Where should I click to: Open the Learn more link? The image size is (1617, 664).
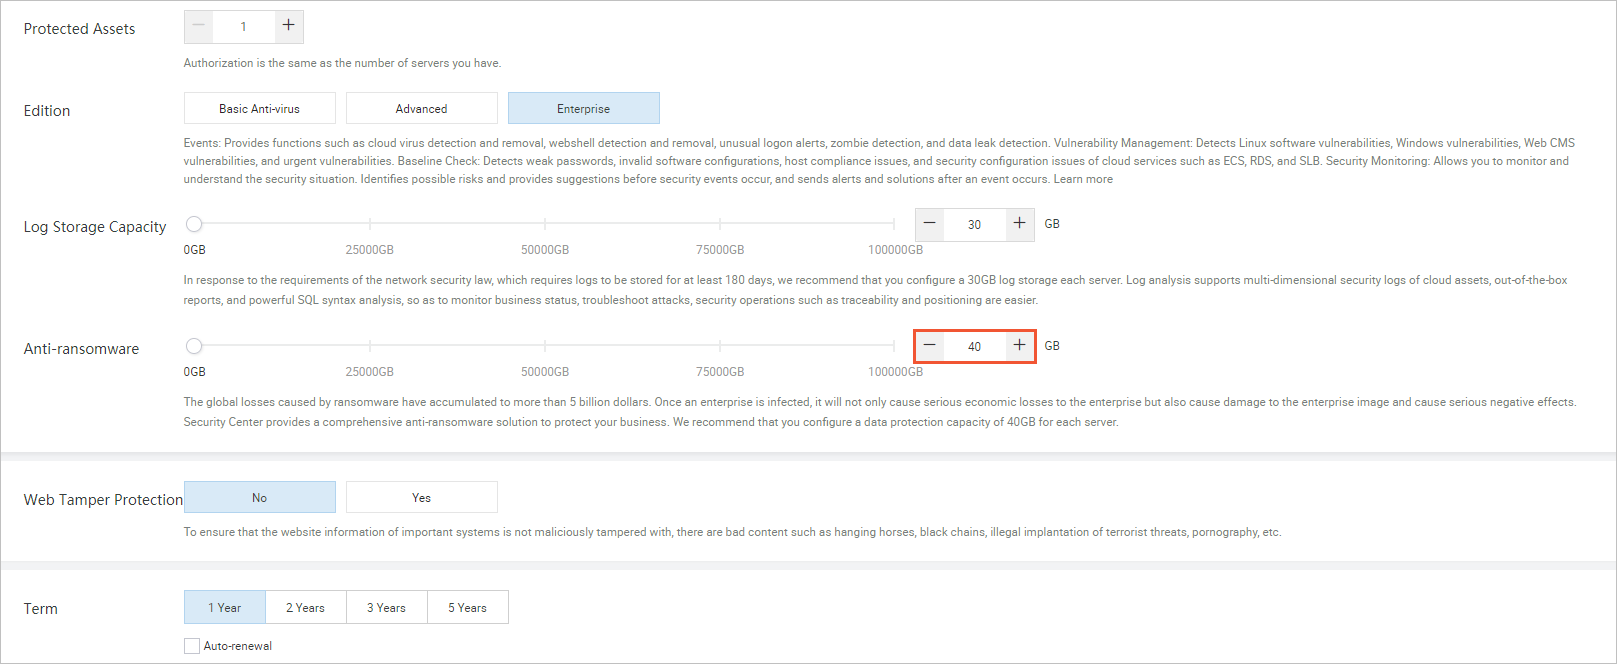click(1083, 179)
